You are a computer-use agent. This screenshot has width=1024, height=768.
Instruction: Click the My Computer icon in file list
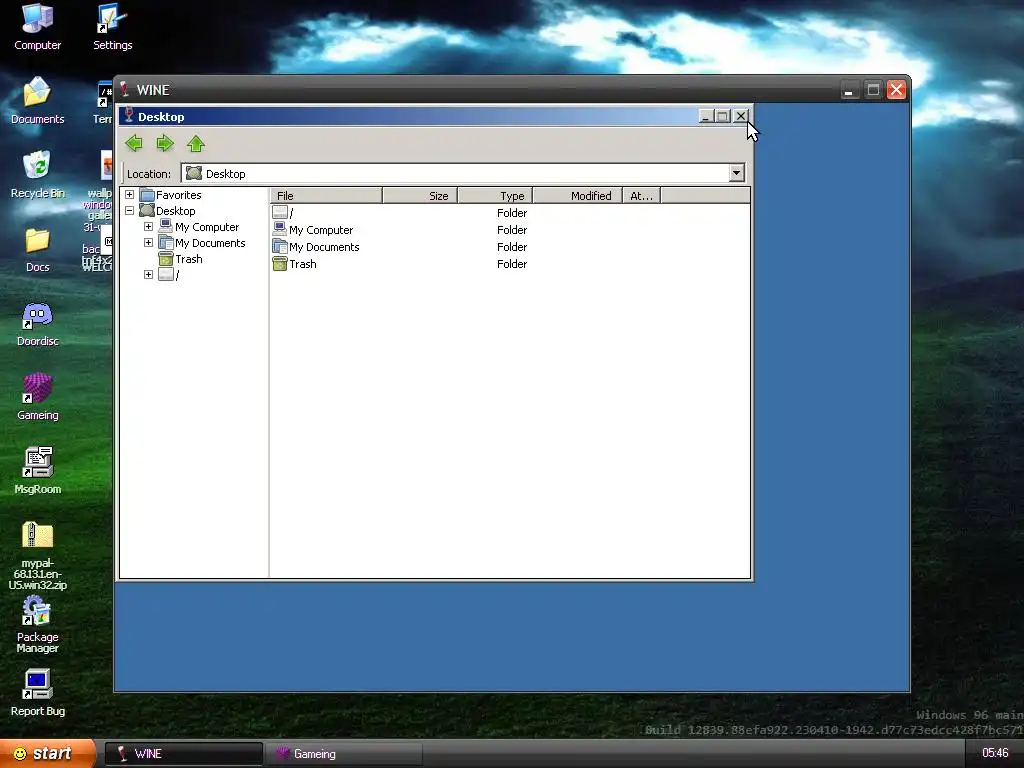(x=280, y=229)
